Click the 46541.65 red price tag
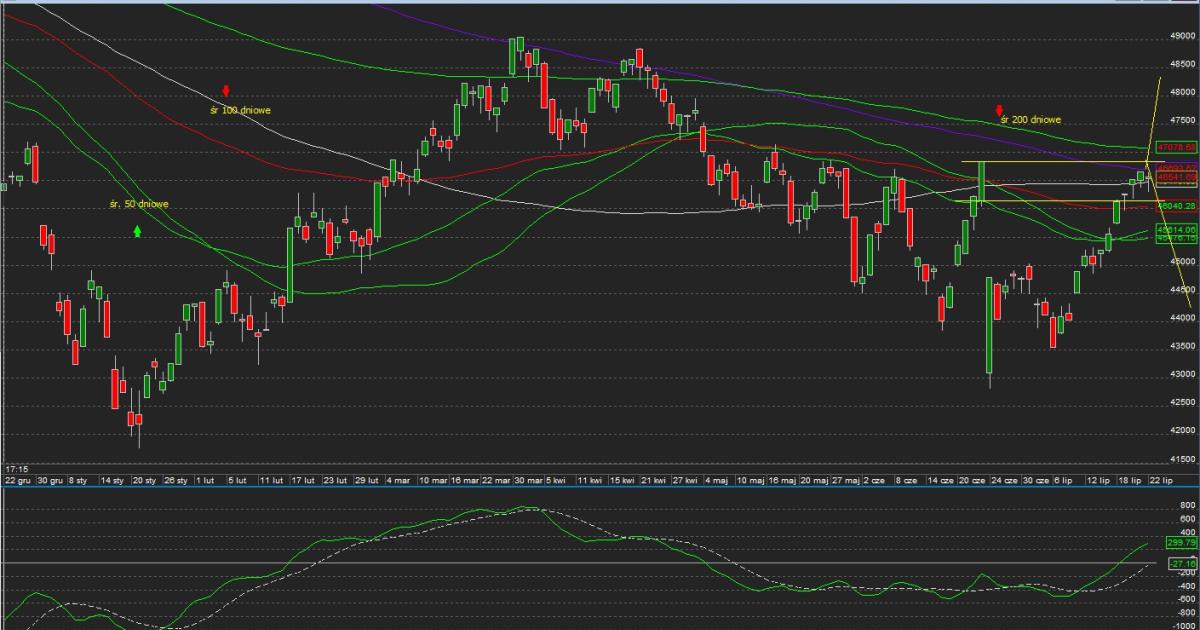The image size is (1200, 630). [x=1176, y=177]
